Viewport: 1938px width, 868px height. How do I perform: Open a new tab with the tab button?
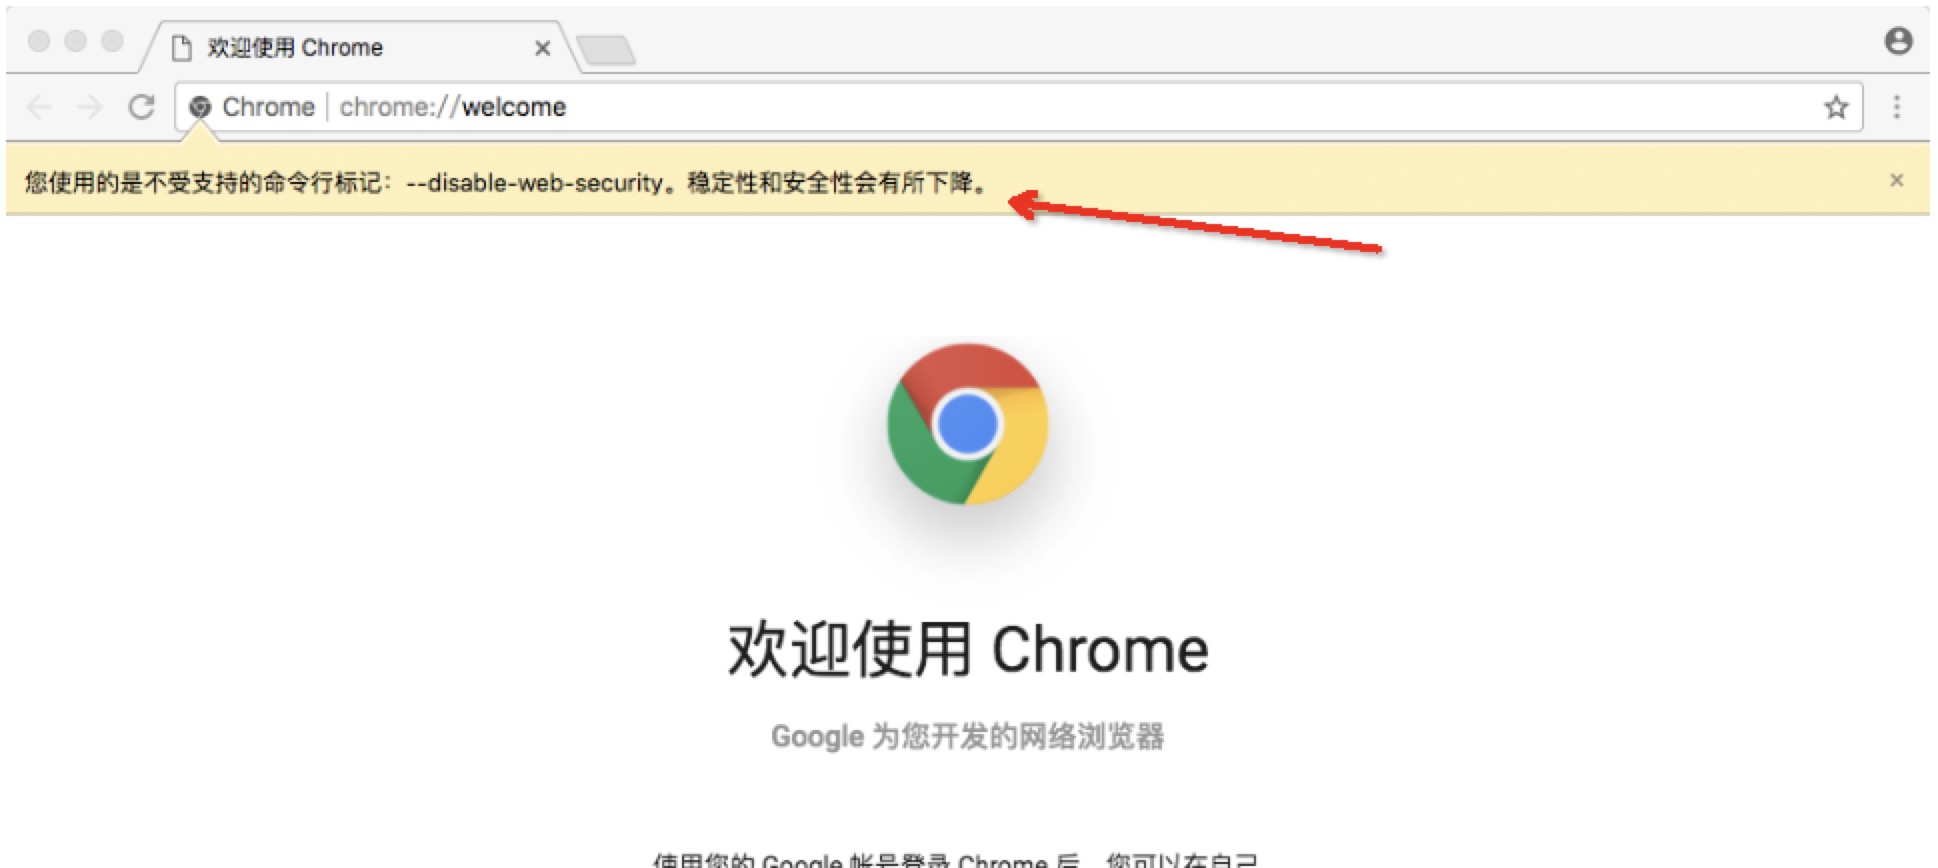tap(606, 49)
